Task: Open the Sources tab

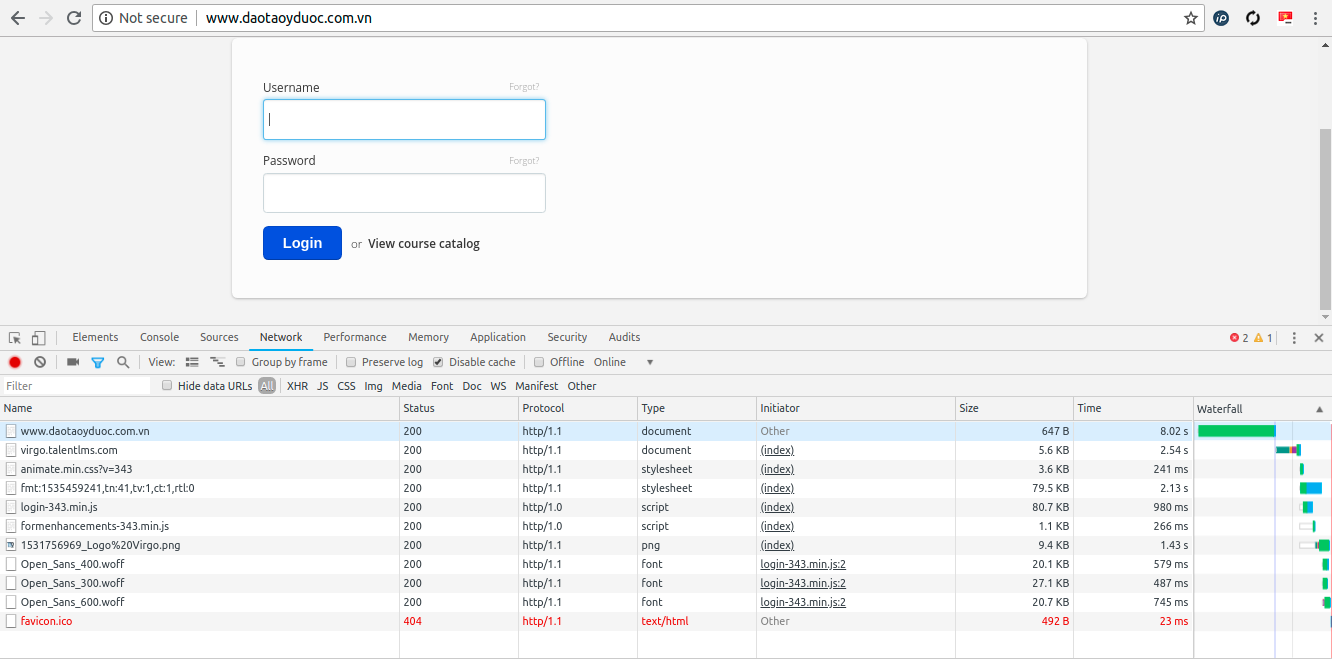Action: [219, 338]
